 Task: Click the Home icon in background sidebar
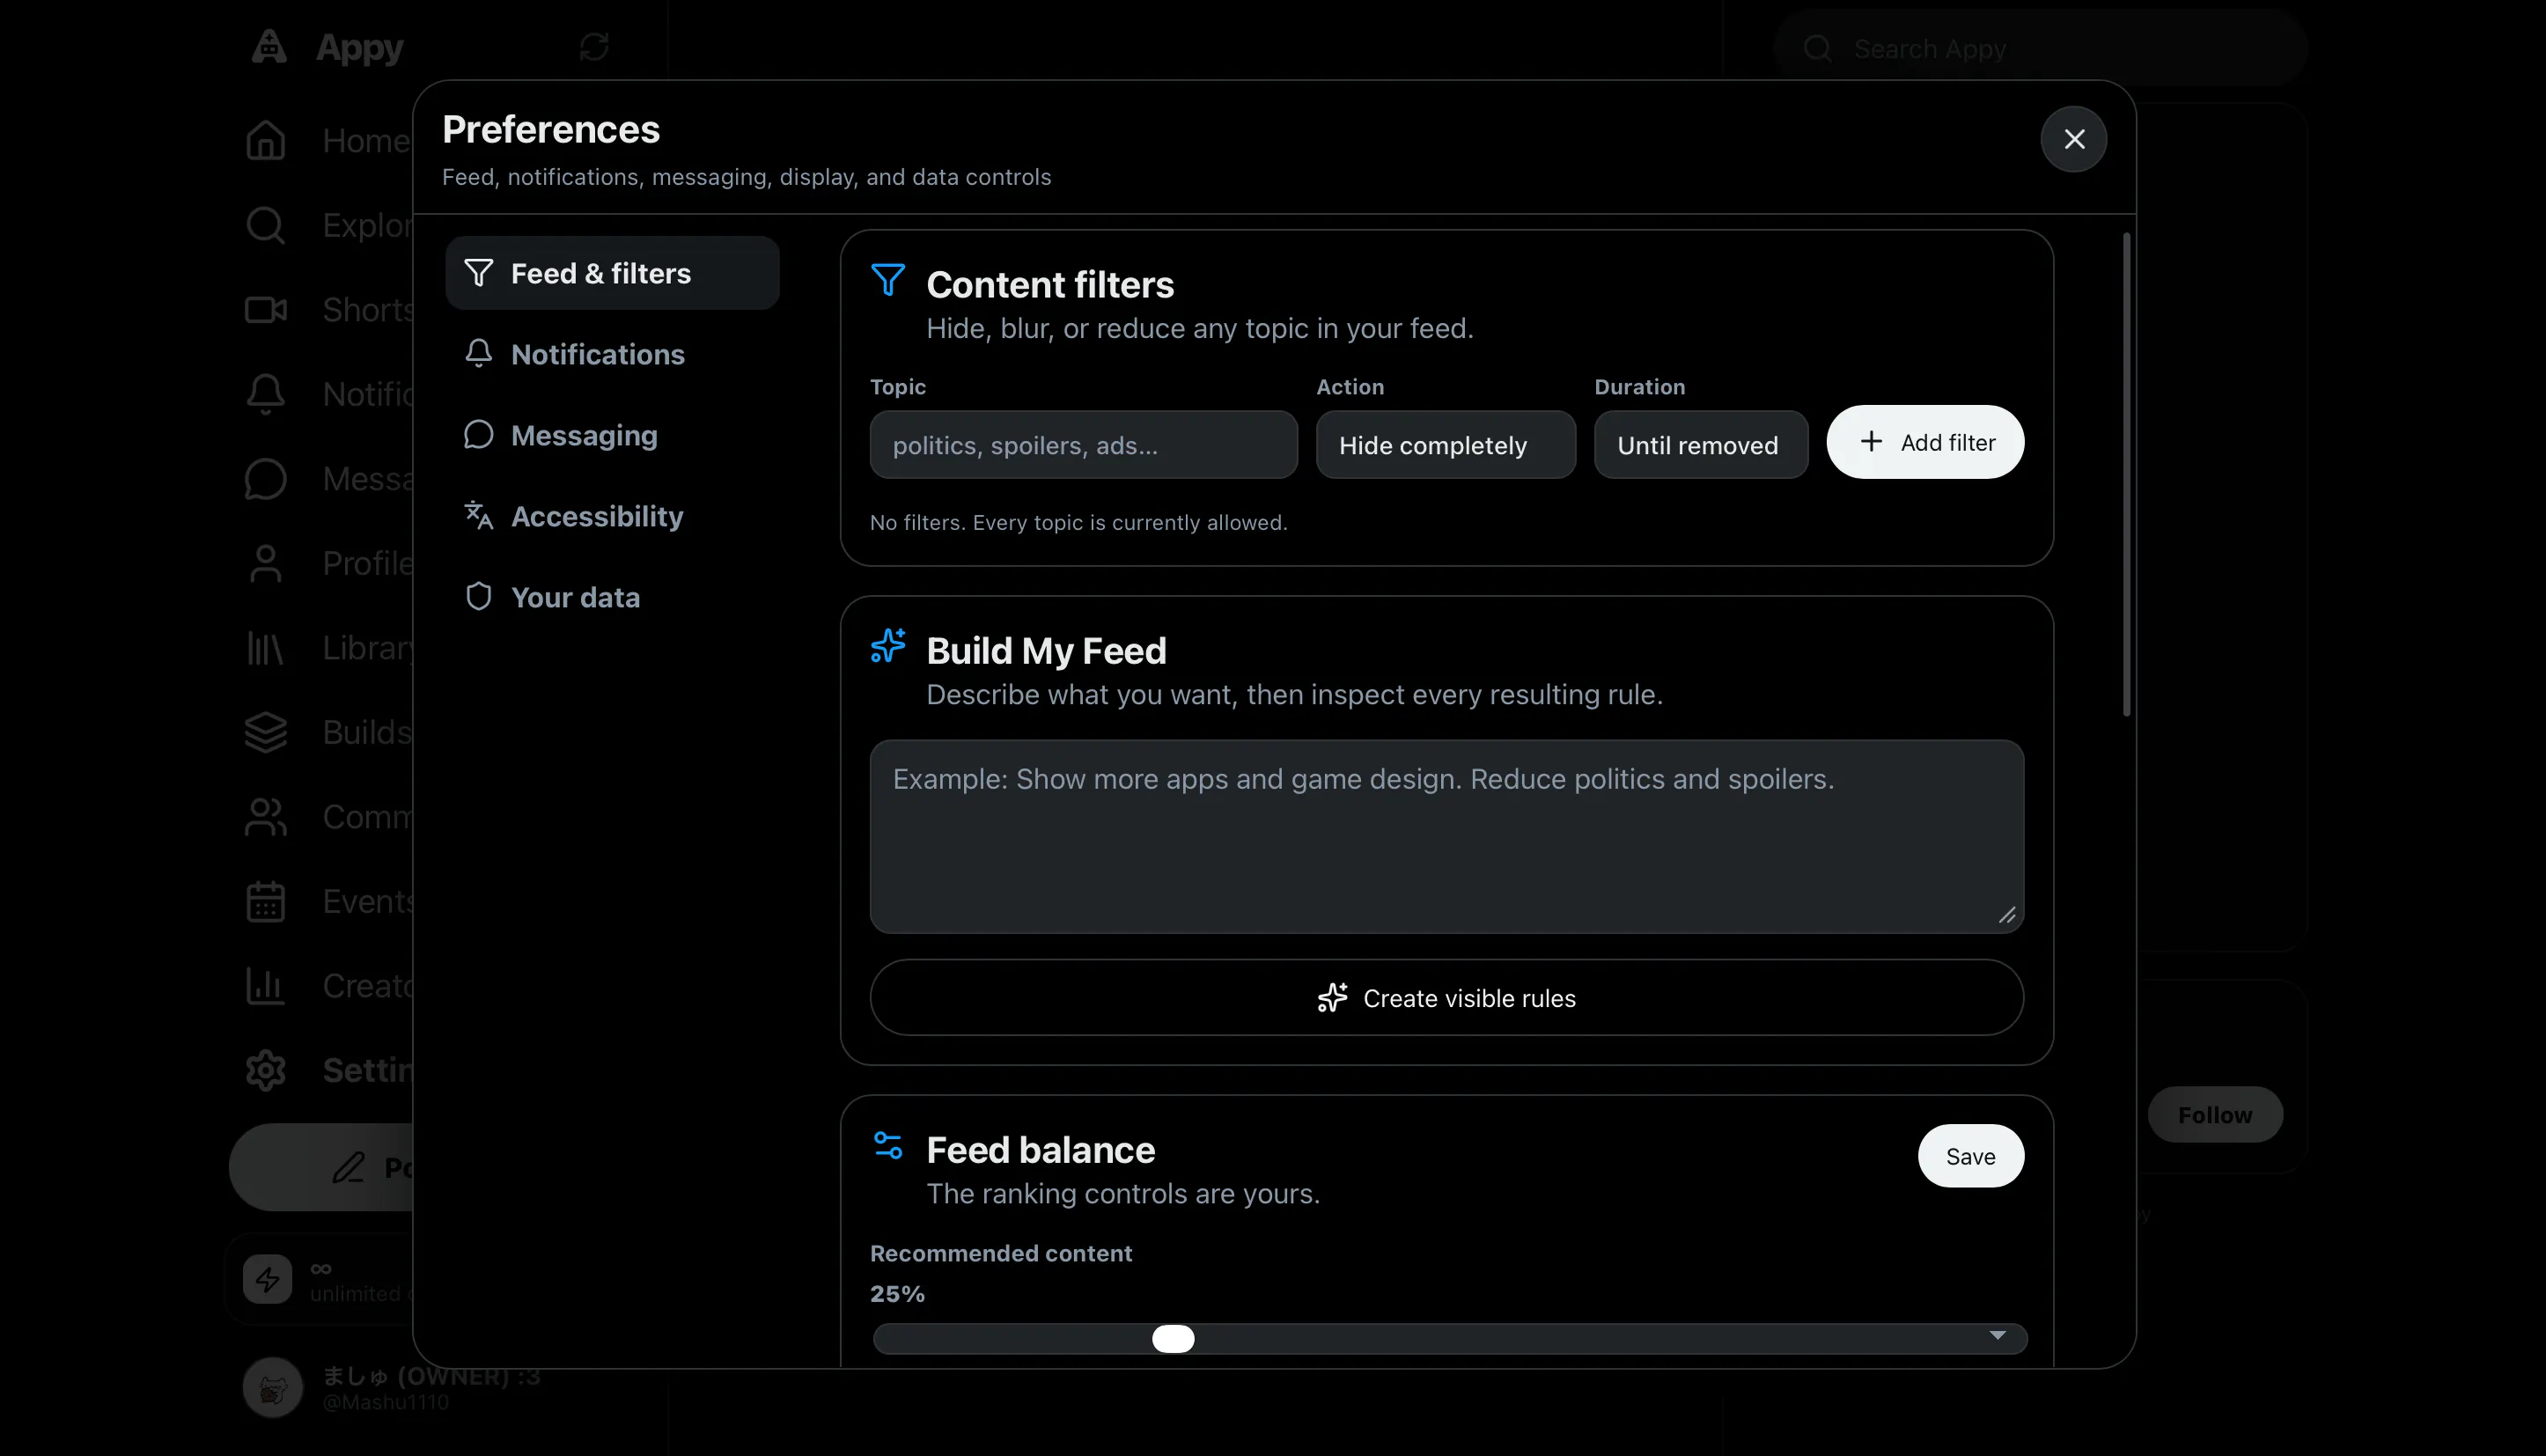[x=265, y=140]
